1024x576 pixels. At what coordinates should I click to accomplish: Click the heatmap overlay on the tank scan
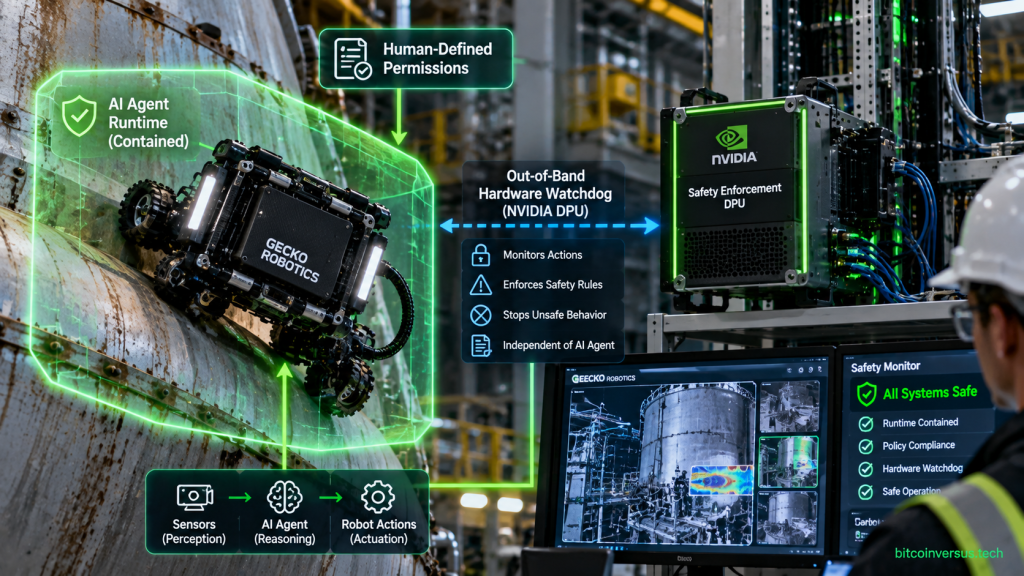721,479
